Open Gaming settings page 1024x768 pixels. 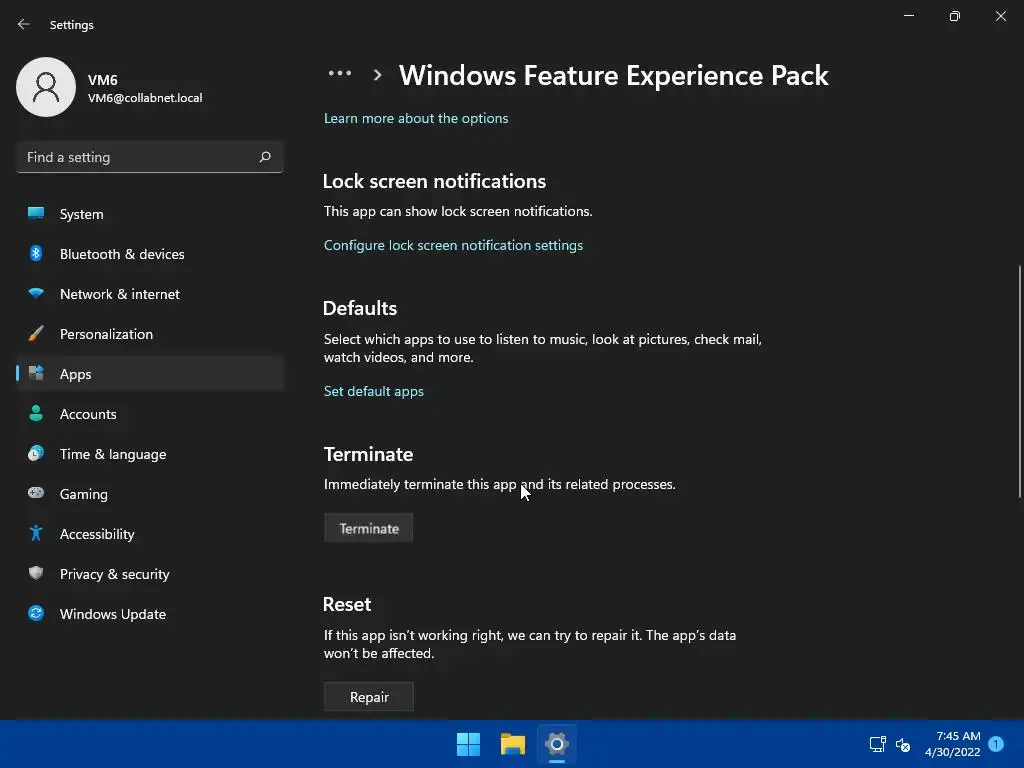pos(150,494)
